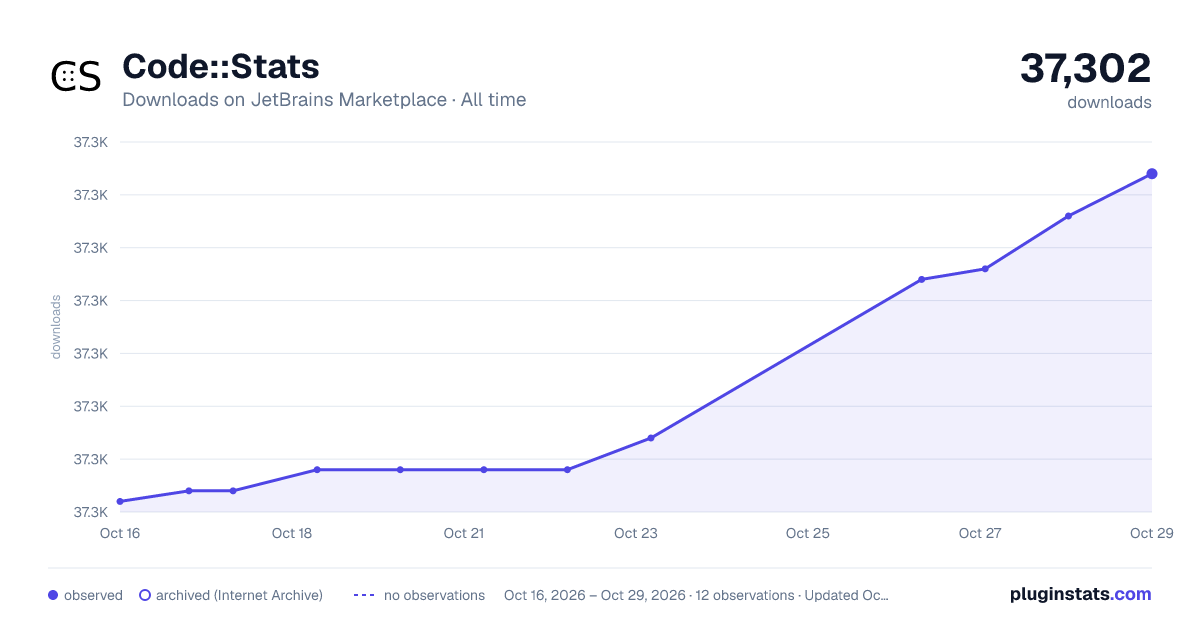
Task: Click the 'downloads' label under 37,302
Action: pyautogui.click(x=1109, y=102)
